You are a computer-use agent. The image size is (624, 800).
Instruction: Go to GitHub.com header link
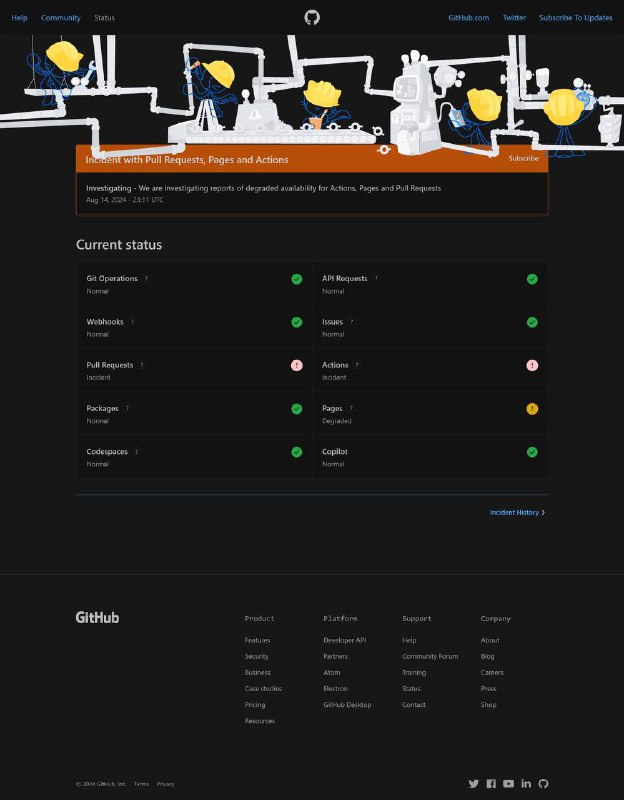[x=468, y=18]
